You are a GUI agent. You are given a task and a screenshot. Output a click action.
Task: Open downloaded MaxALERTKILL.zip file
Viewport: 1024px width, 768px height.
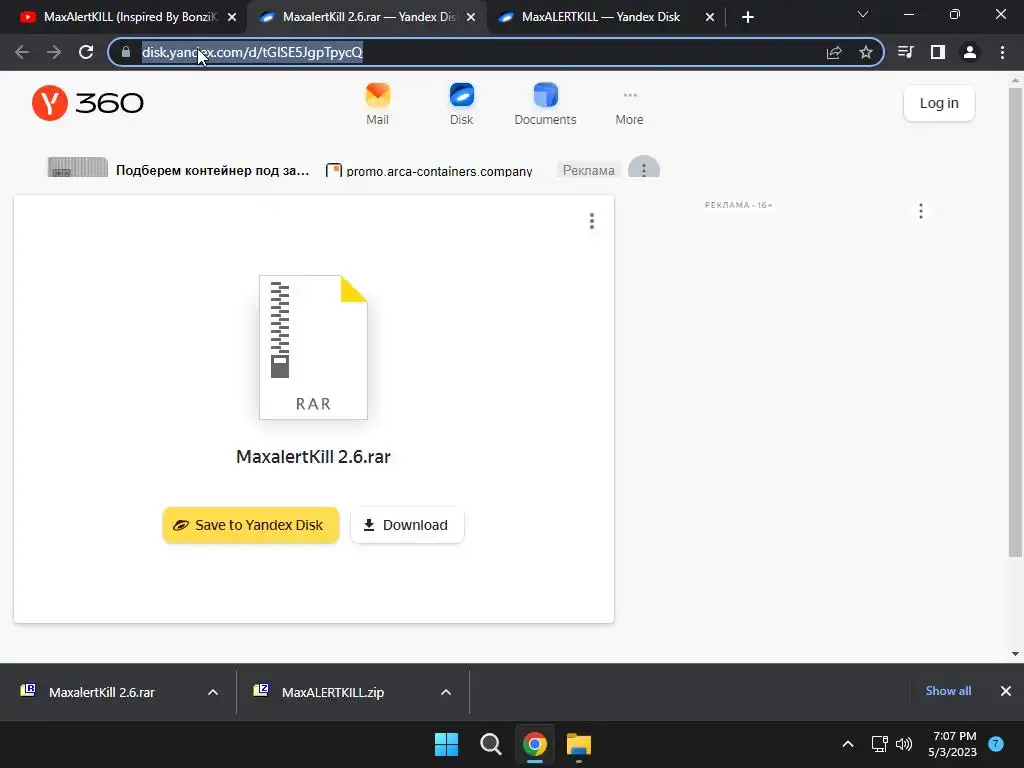(333, 692)
